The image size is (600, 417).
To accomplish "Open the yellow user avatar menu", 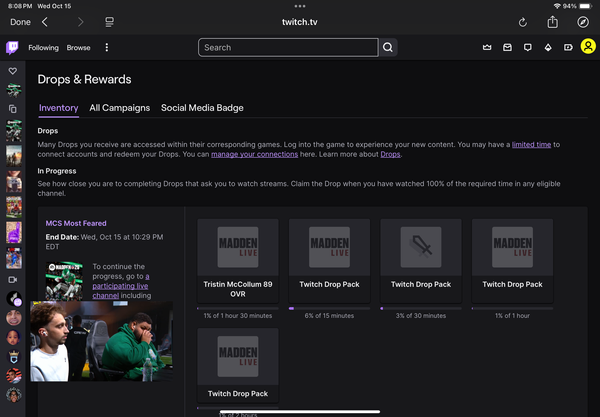I will [x=588, y=47].
